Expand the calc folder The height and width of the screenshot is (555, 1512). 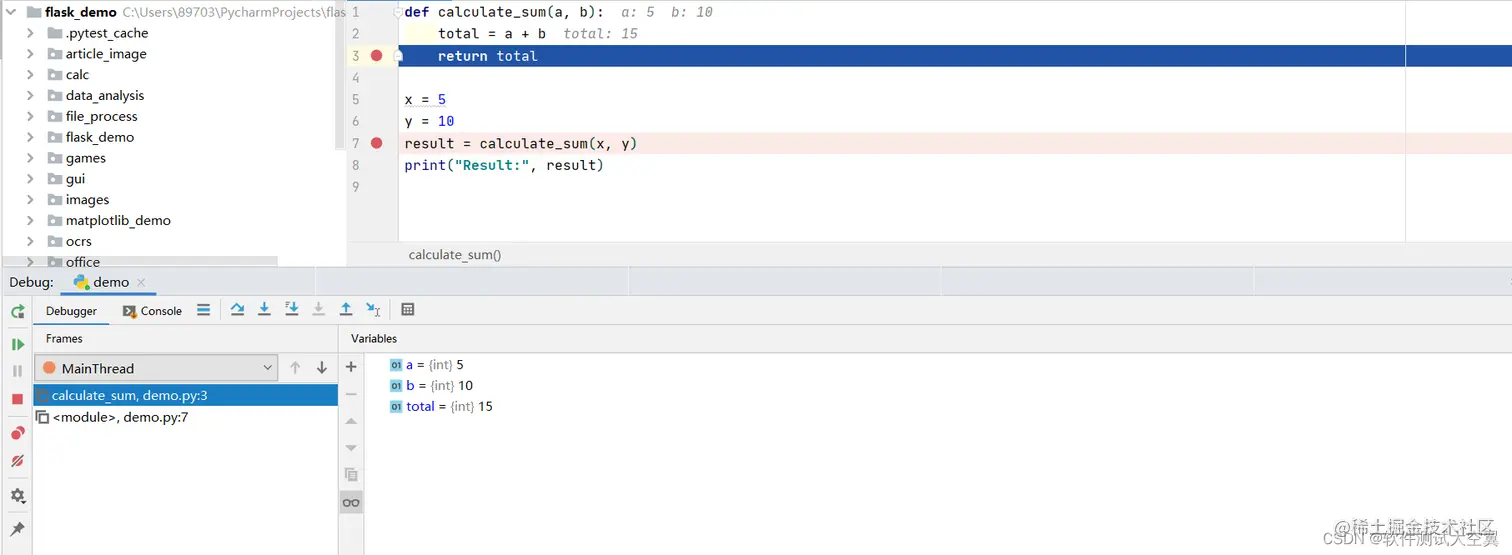30,75
